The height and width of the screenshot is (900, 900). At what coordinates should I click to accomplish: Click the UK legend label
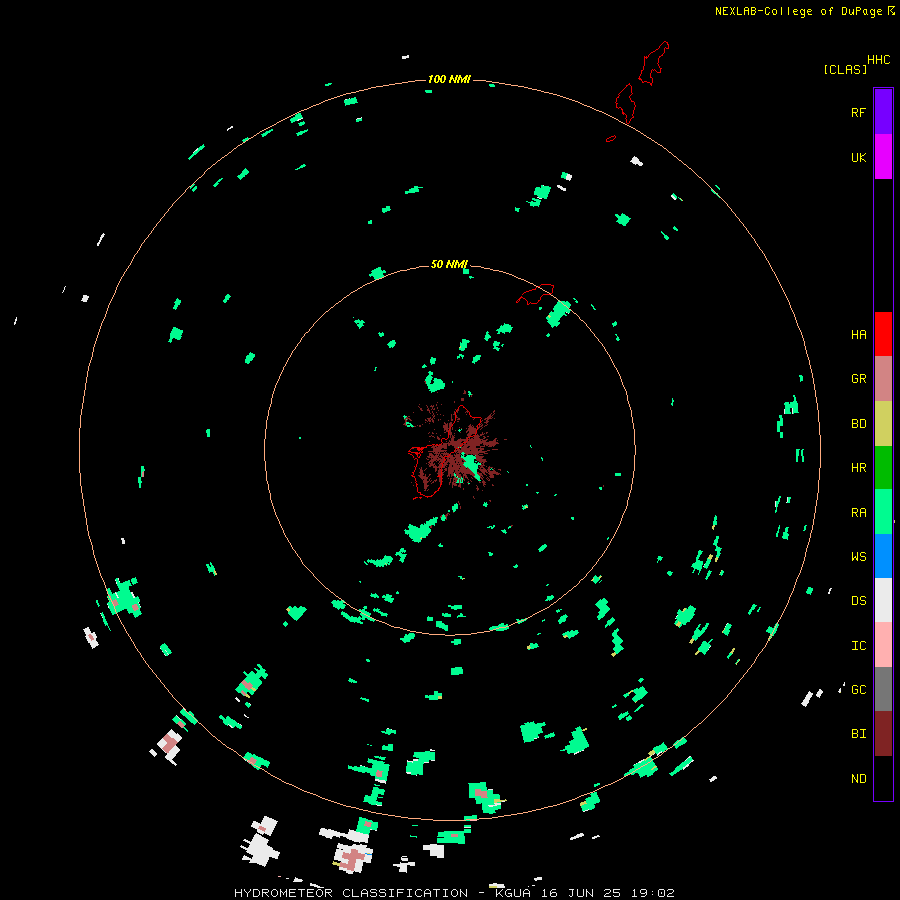858,158
